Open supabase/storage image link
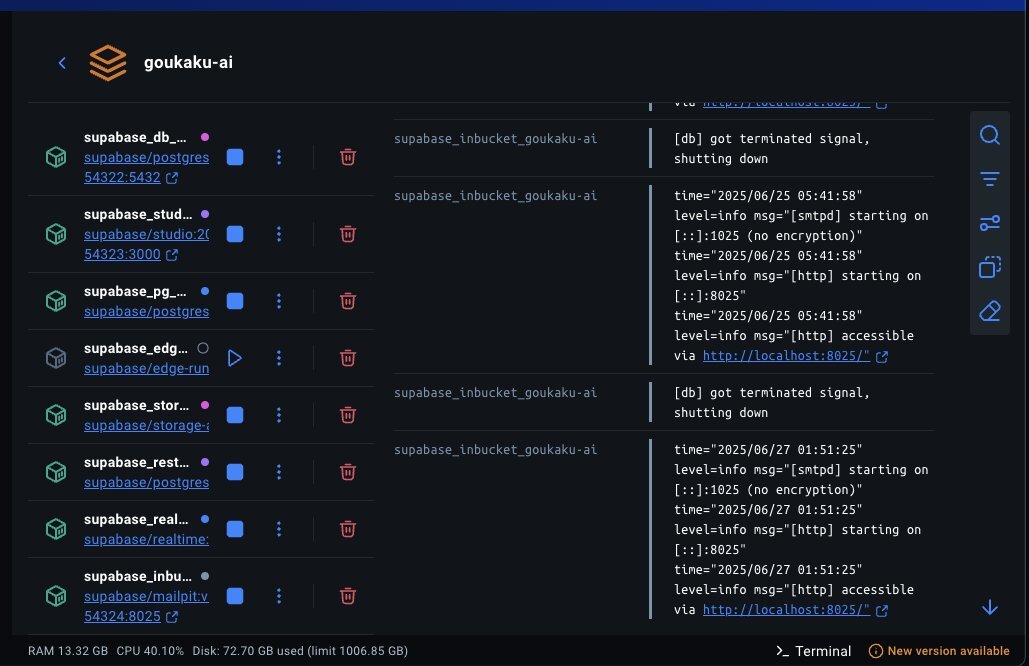1029x666 pixels. point(146,426)
